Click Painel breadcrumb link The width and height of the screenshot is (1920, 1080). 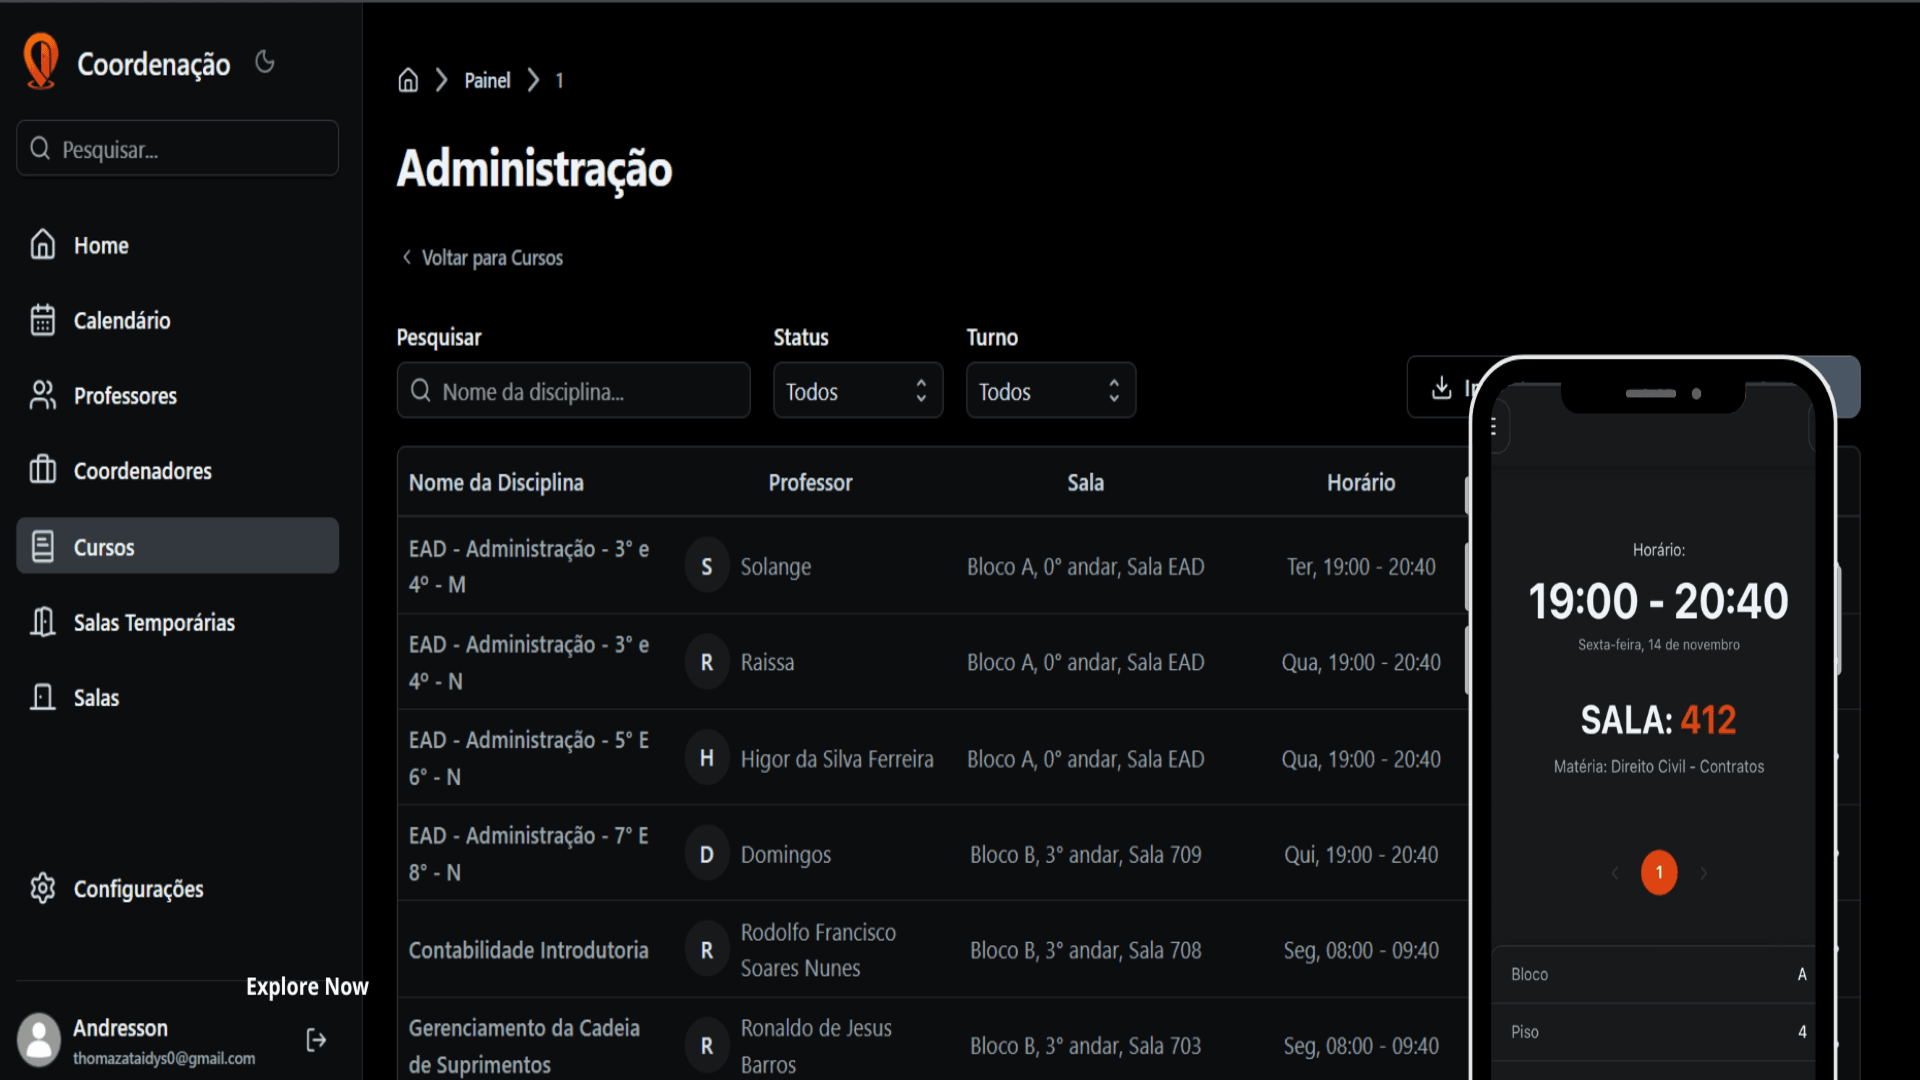487,80
